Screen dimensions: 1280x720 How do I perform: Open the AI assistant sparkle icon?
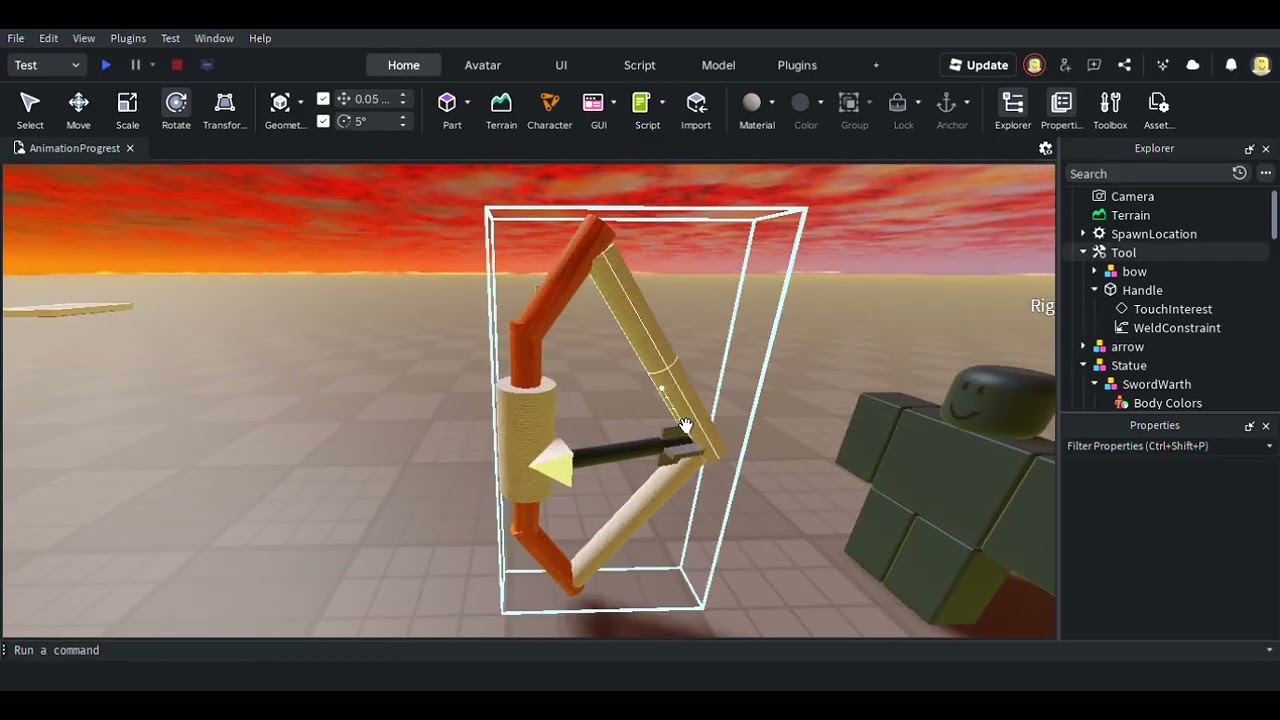(x=1163, y=65)
